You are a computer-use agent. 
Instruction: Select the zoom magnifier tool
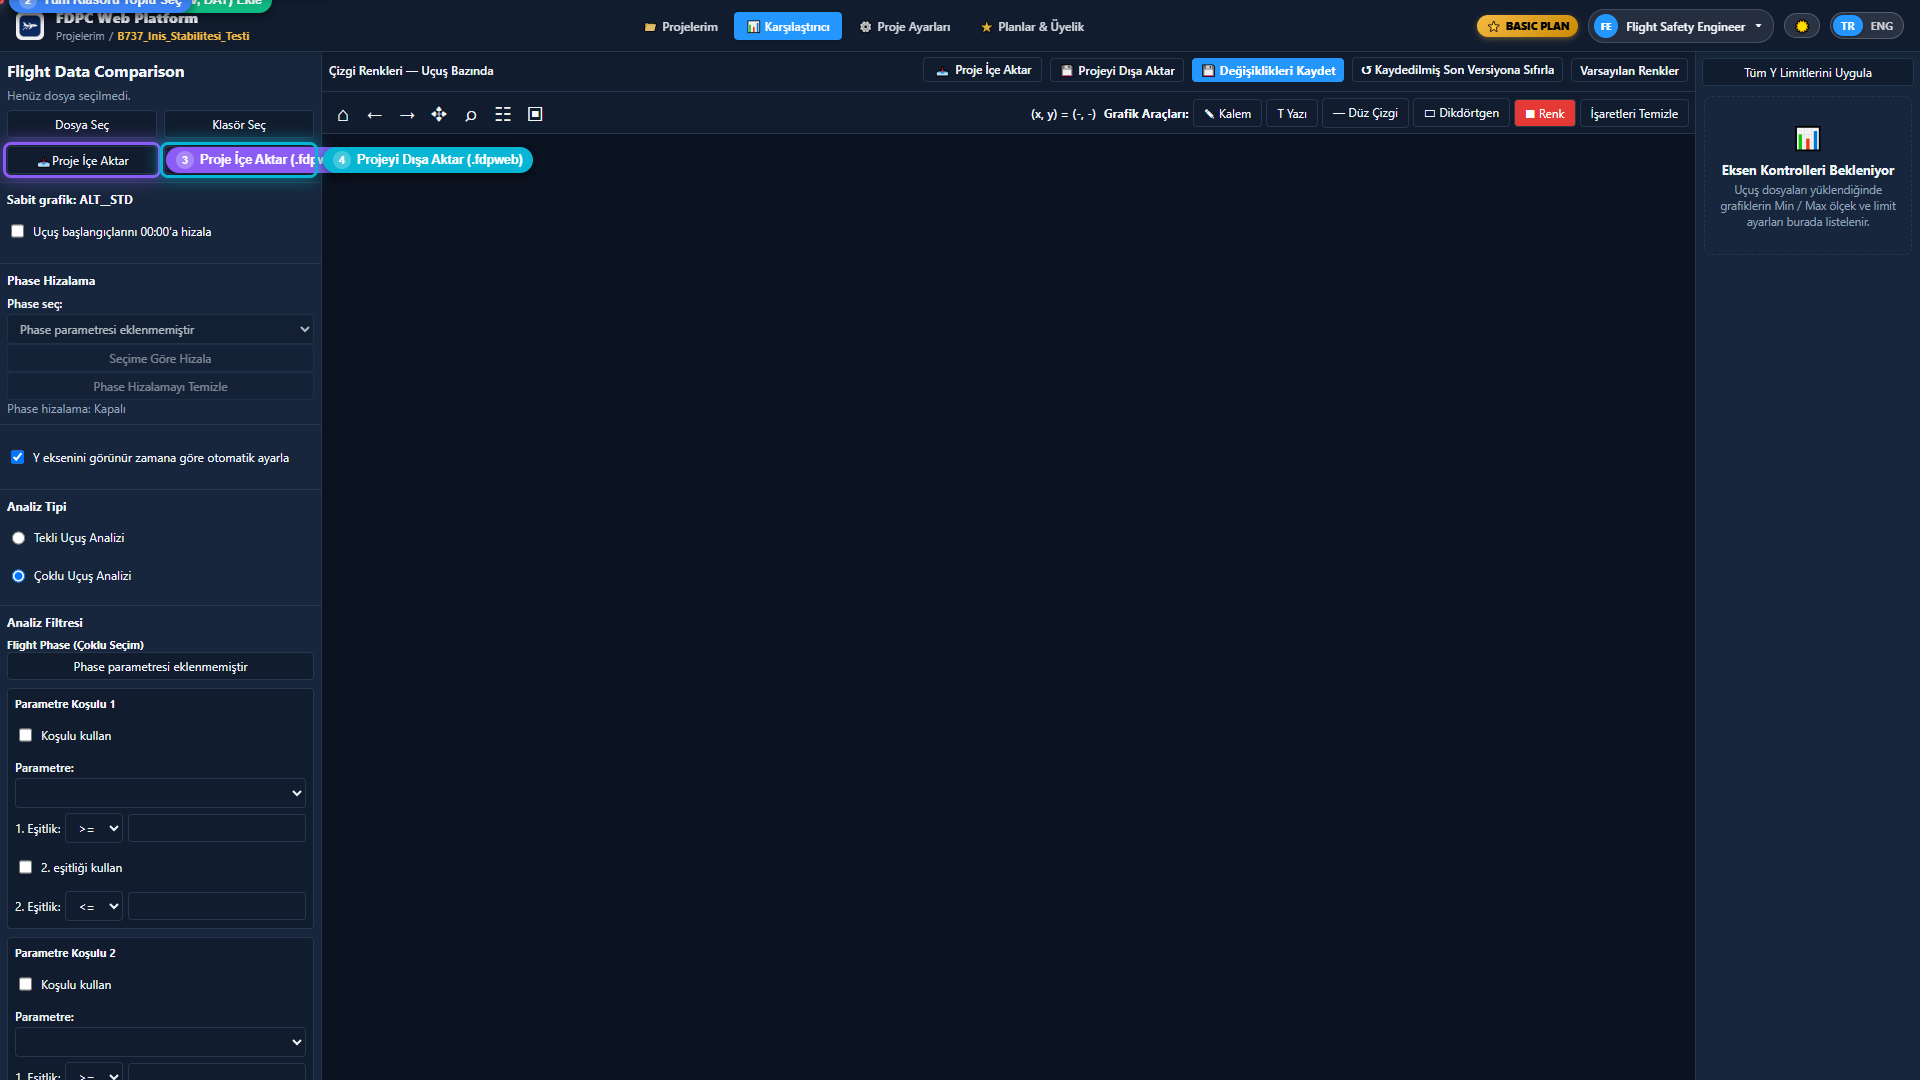pyautogui.click(x=471, y=115)
